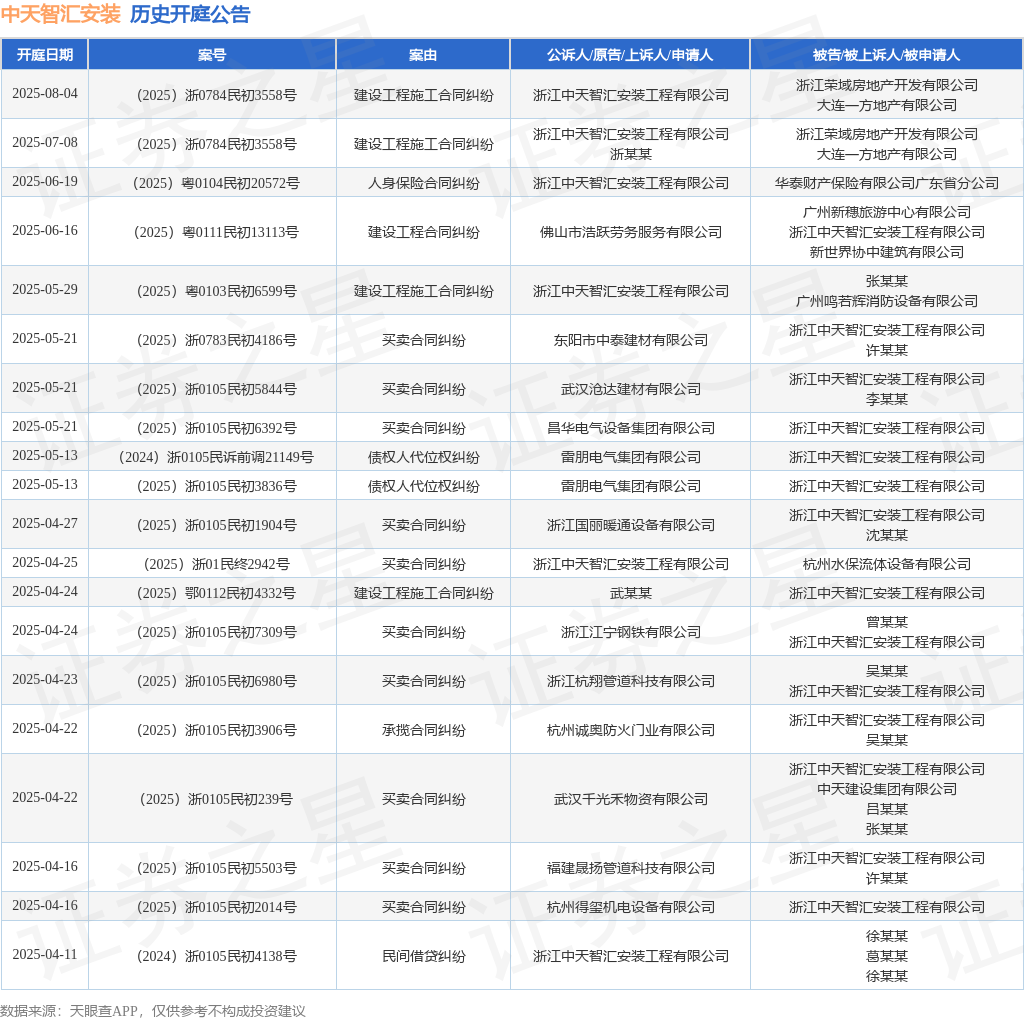Select 杭州水保流体设备有限公司 cell
1024x1020 pixels.
886,564
